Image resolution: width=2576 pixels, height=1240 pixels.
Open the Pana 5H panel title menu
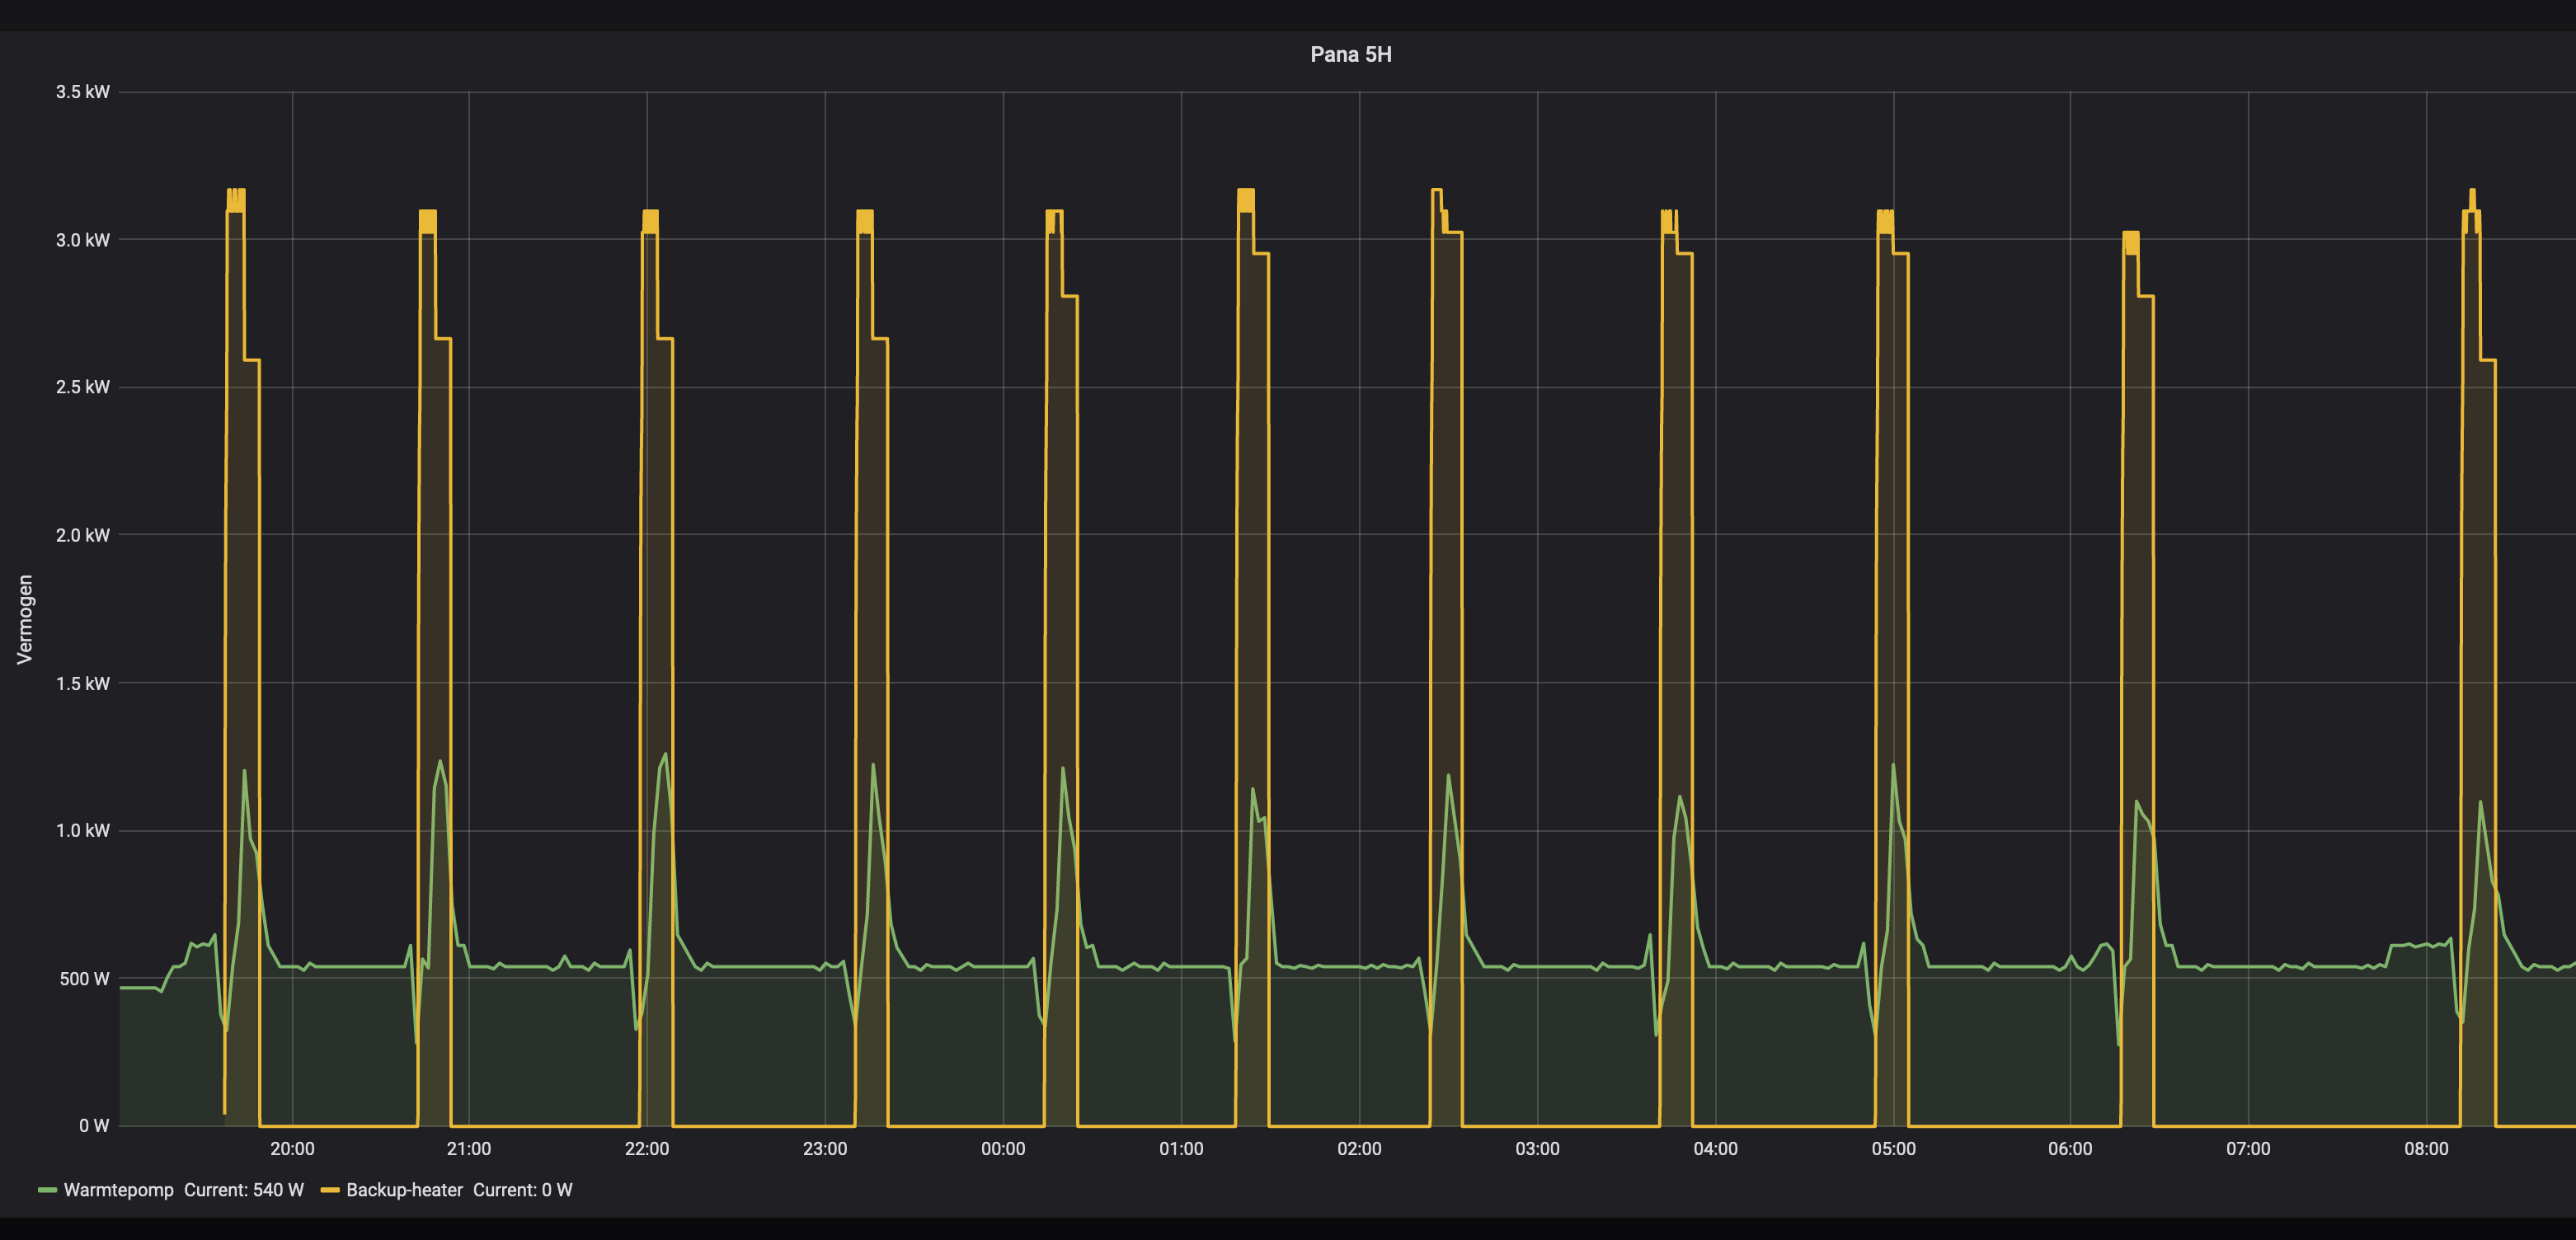(x=1350, y=54)
